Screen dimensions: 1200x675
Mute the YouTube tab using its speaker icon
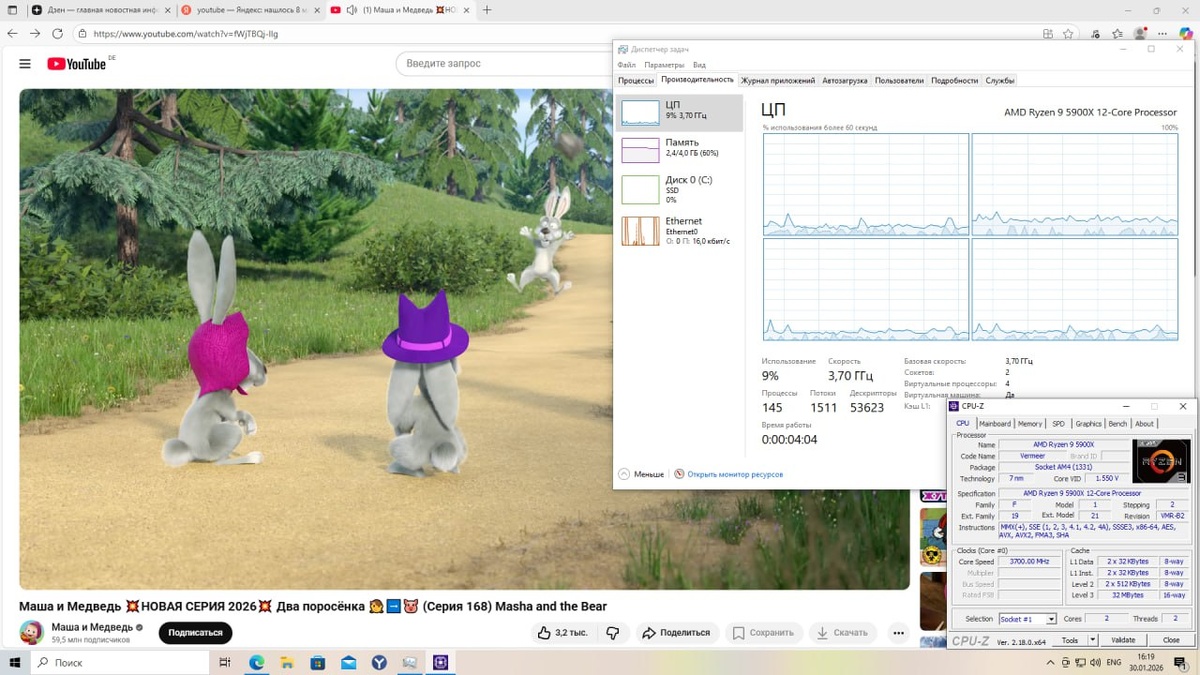pyautogui.click(x=351, y=10)
